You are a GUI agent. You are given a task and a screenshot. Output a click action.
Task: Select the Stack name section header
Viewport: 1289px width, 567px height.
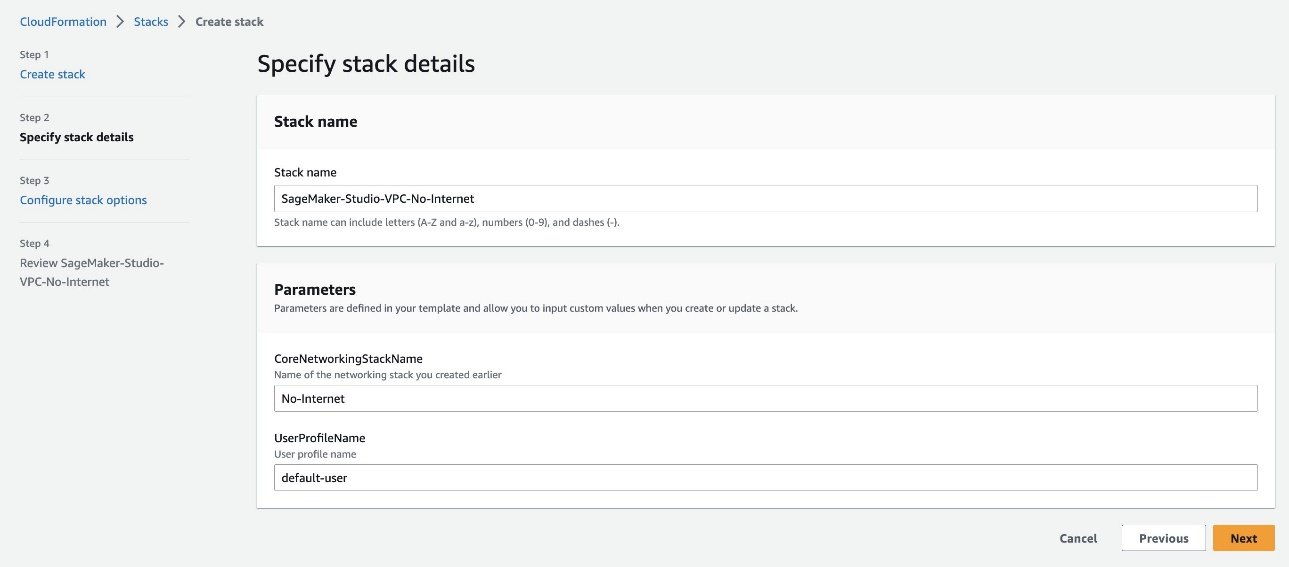coord(316,122)
